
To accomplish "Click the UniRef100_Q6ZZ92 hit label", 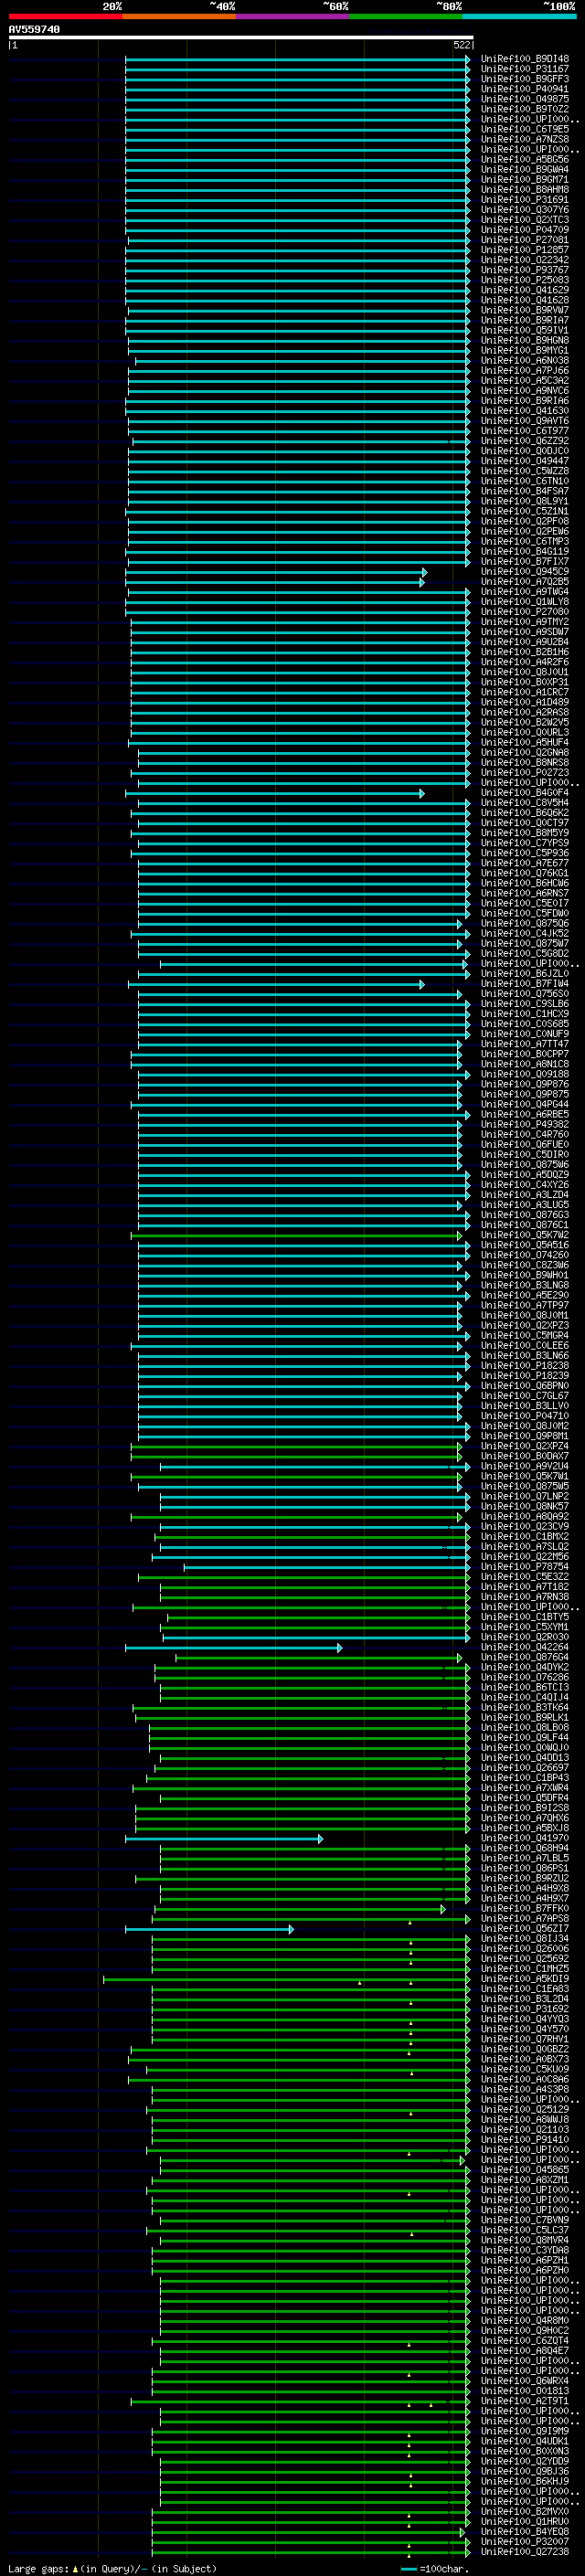I will (x=524, y=441).
